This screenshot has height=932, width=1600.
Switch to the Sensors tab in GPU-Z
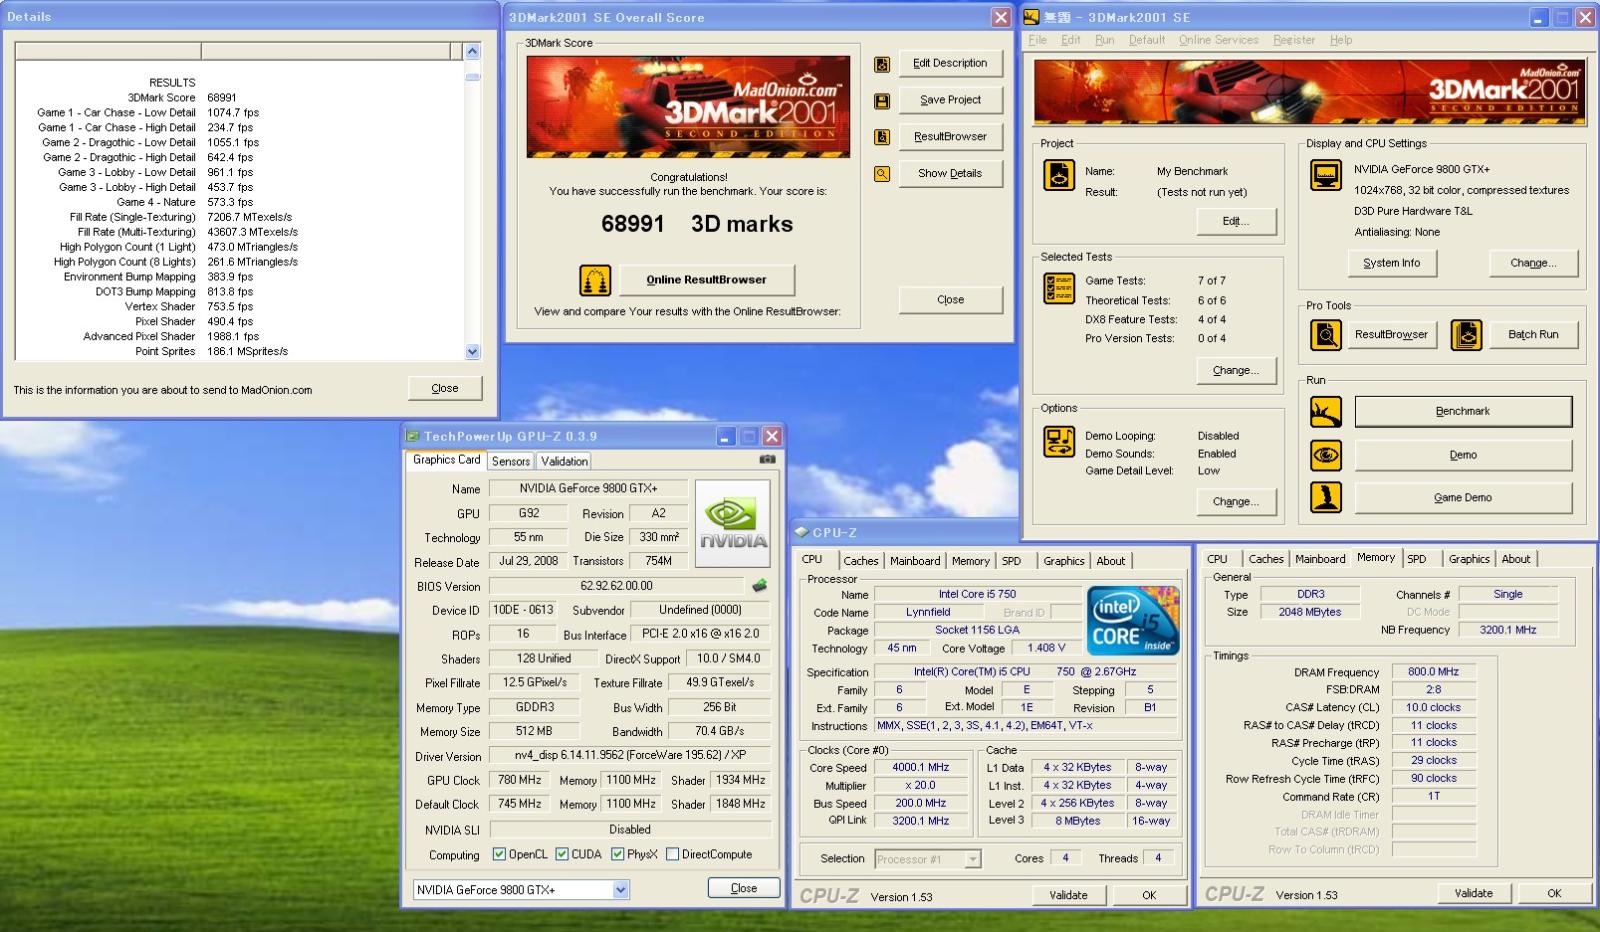pos(510,461)
